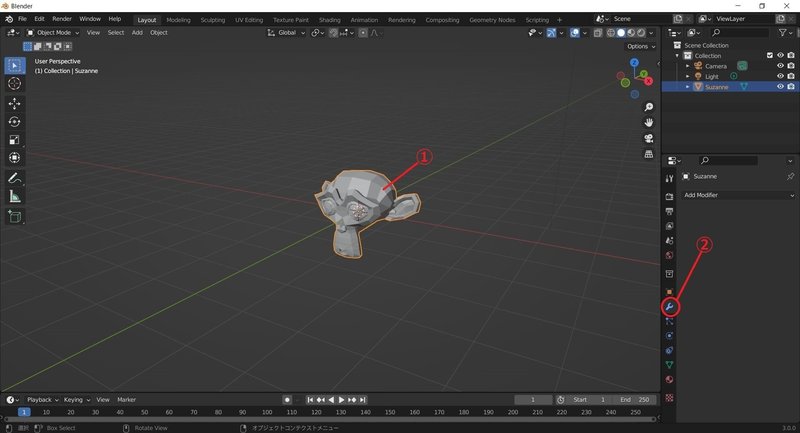Viewport: 800px width, 433px height.
Task: Open the Add Modifier dropdown
Action: [x=738, y=195]
